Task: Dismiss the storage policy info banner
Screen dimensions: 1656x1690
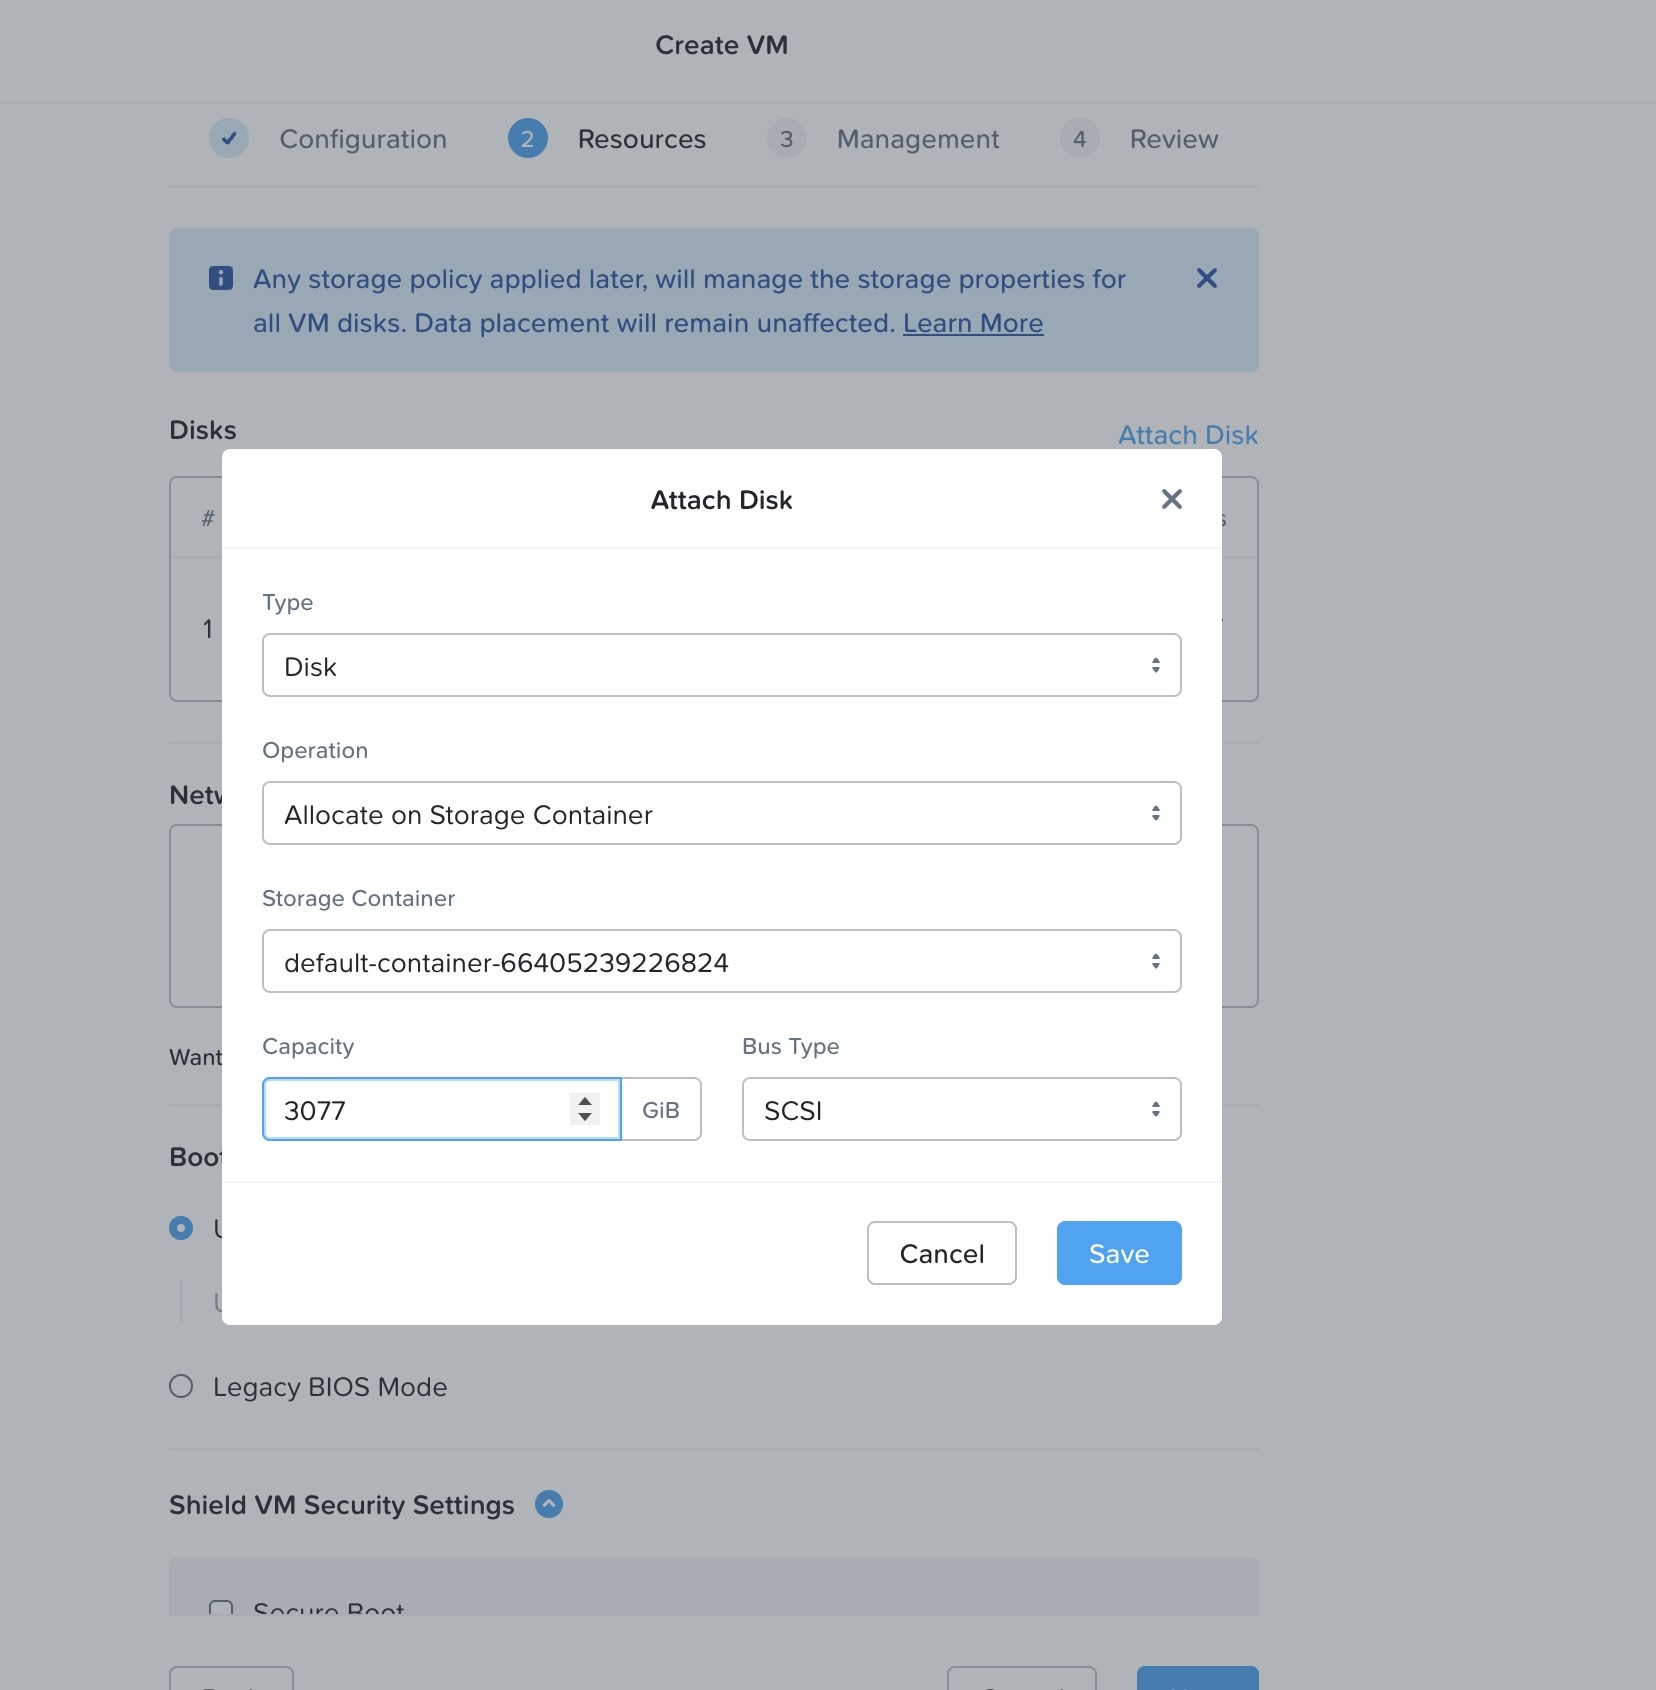Action: pyautogui.click(x=1206, y=279)
